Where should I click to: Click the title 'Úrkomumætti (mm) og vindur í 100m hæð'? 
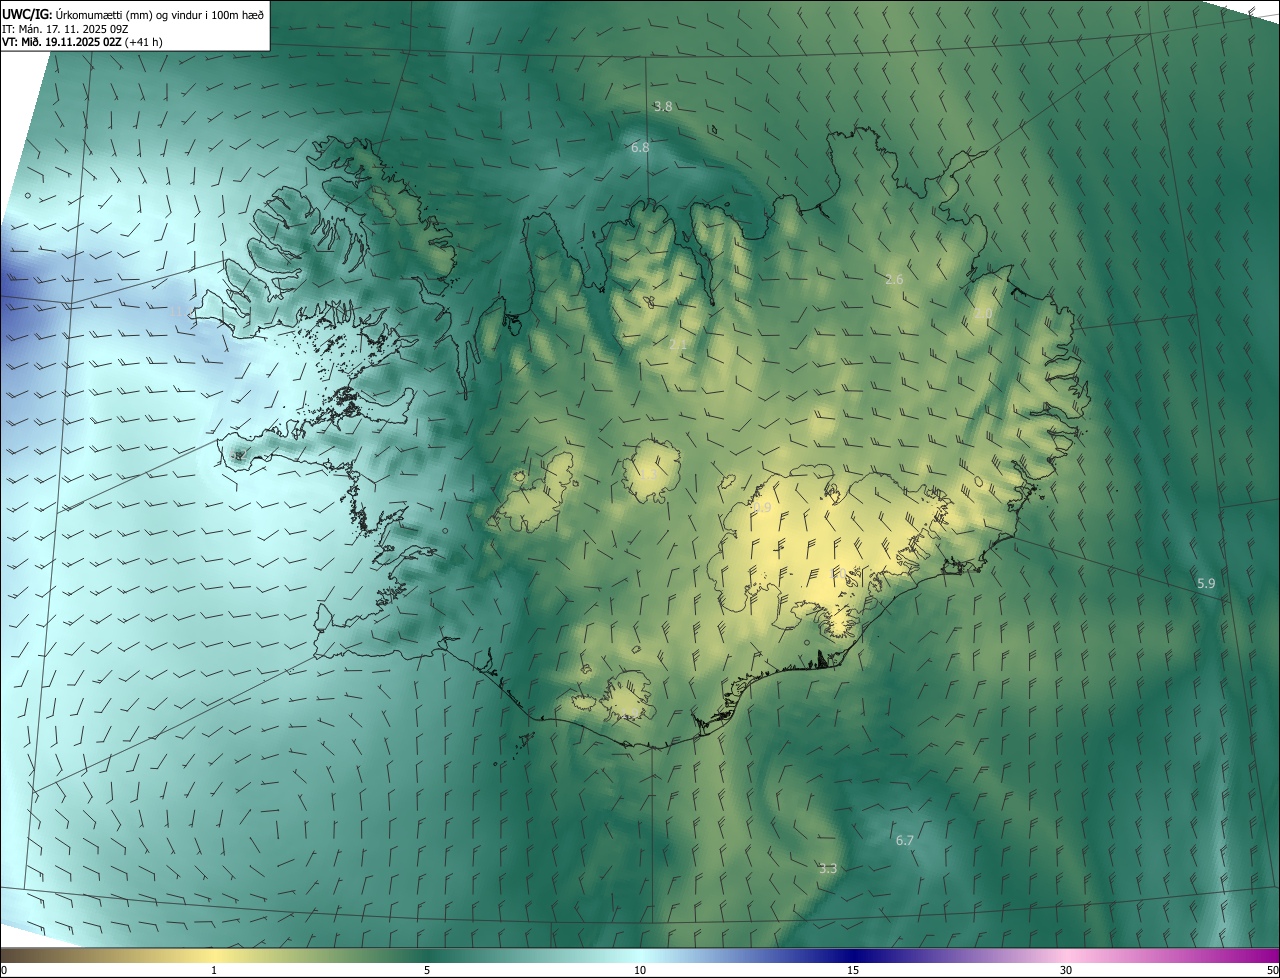point(161,13)
